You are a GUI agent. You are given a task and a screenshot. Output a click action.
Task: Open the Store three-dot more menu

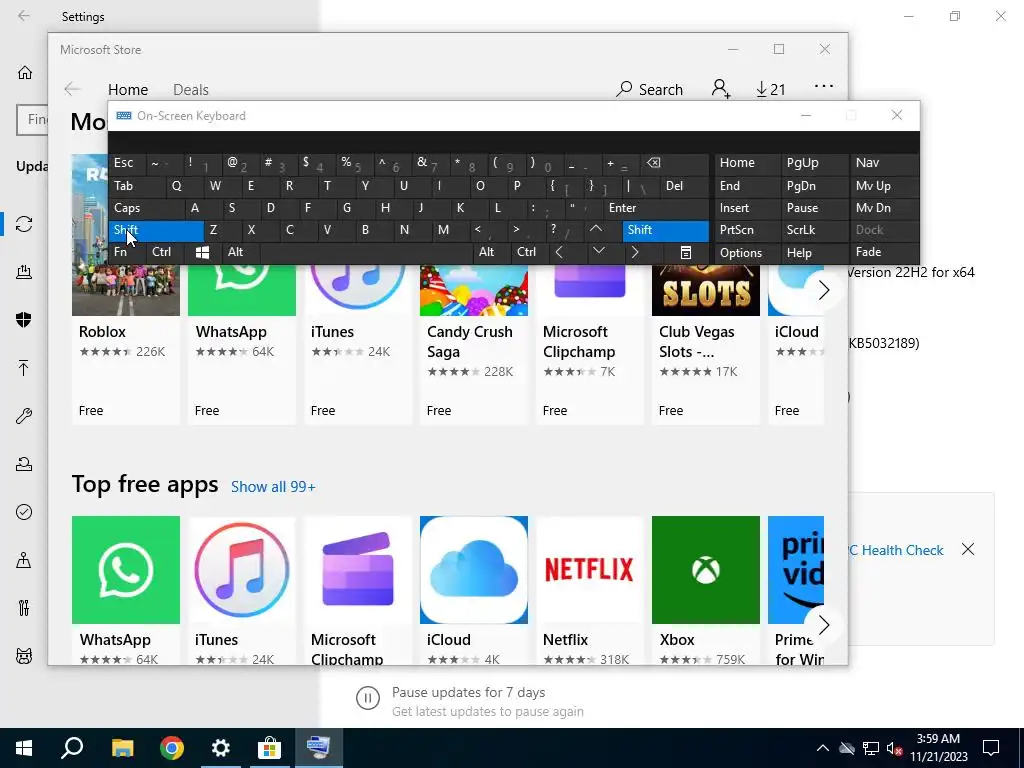pos(824,86)
